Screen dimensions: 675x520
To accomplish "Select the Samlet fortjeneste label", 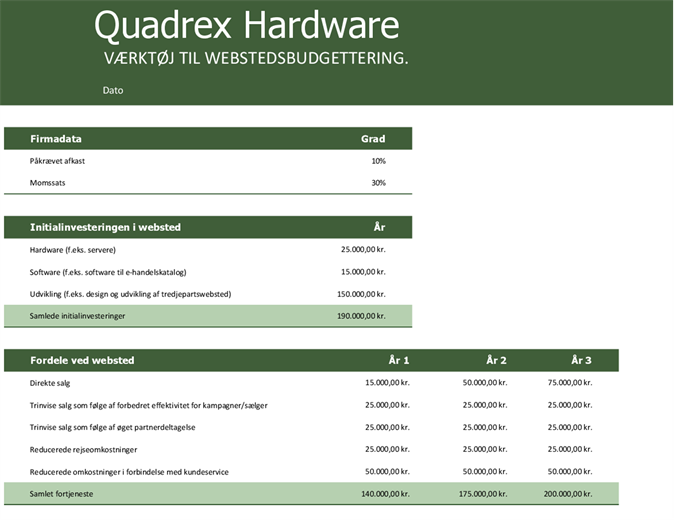I will (61, 494).
